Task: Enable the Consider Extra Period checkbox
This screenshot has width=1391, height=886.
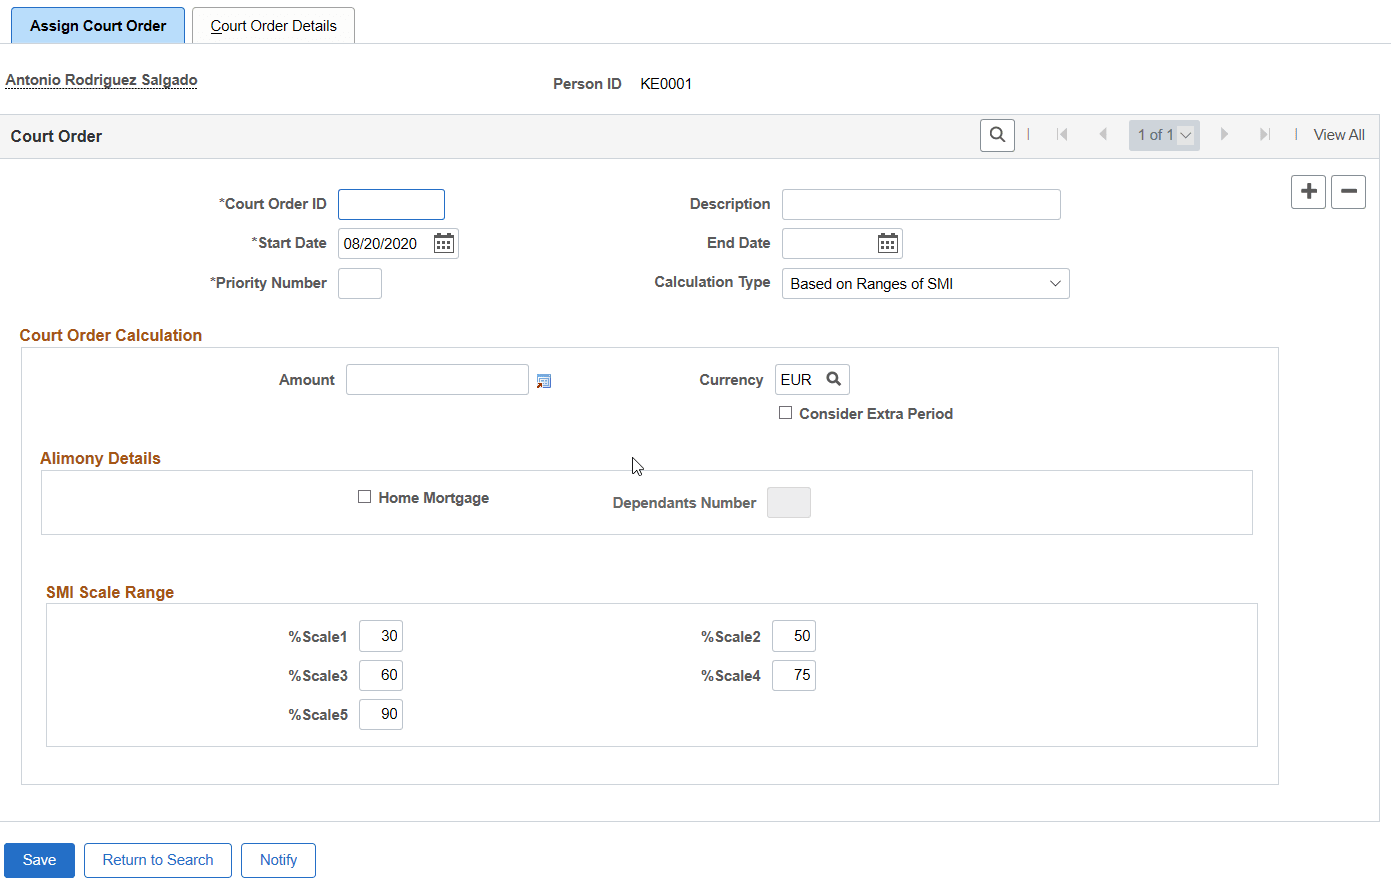Action: pos(786,412)
